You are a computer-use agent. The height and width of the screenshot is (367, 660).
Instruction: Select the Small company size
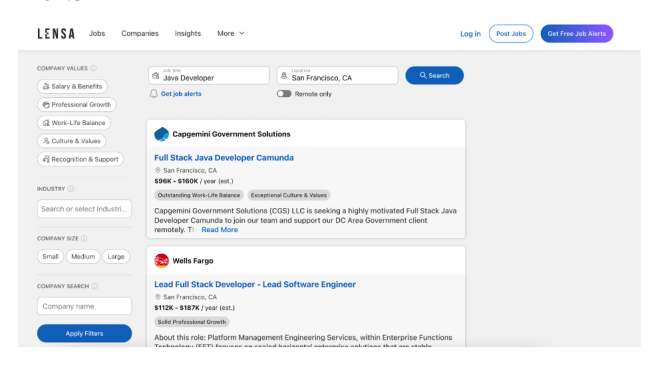pyautogui.click(x=50, y=256)
